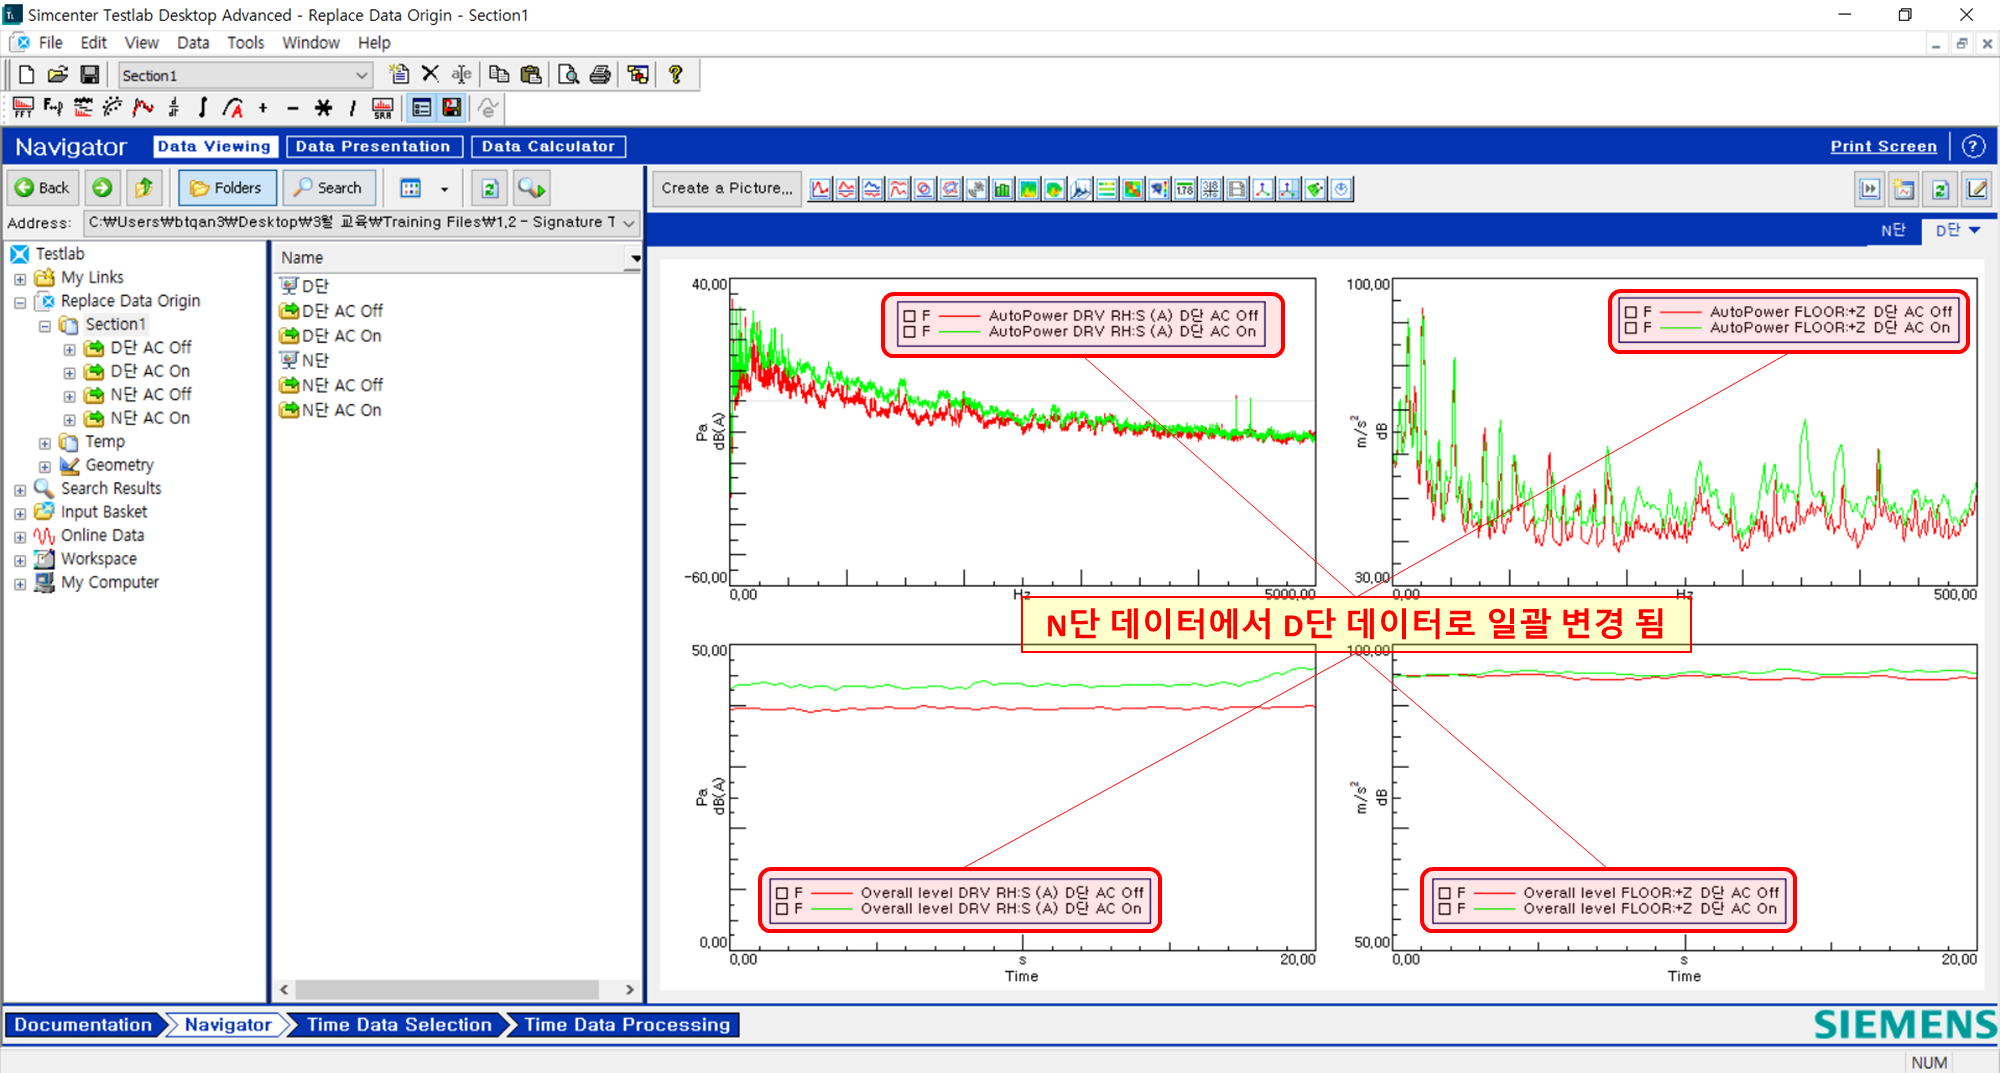Open the view mode dropdown arrow
Image resolution: width=2000 pixels, height=1073 pixels.
coord(445,189)
